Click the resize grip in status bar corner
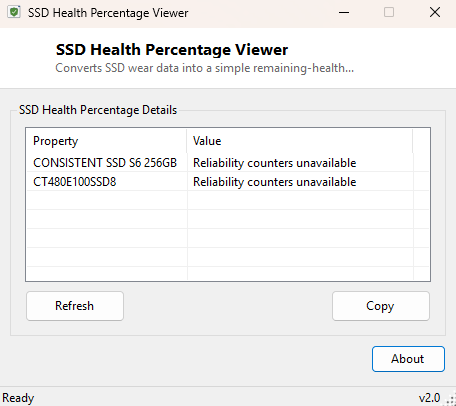456x406 pixels. (451, 400)
